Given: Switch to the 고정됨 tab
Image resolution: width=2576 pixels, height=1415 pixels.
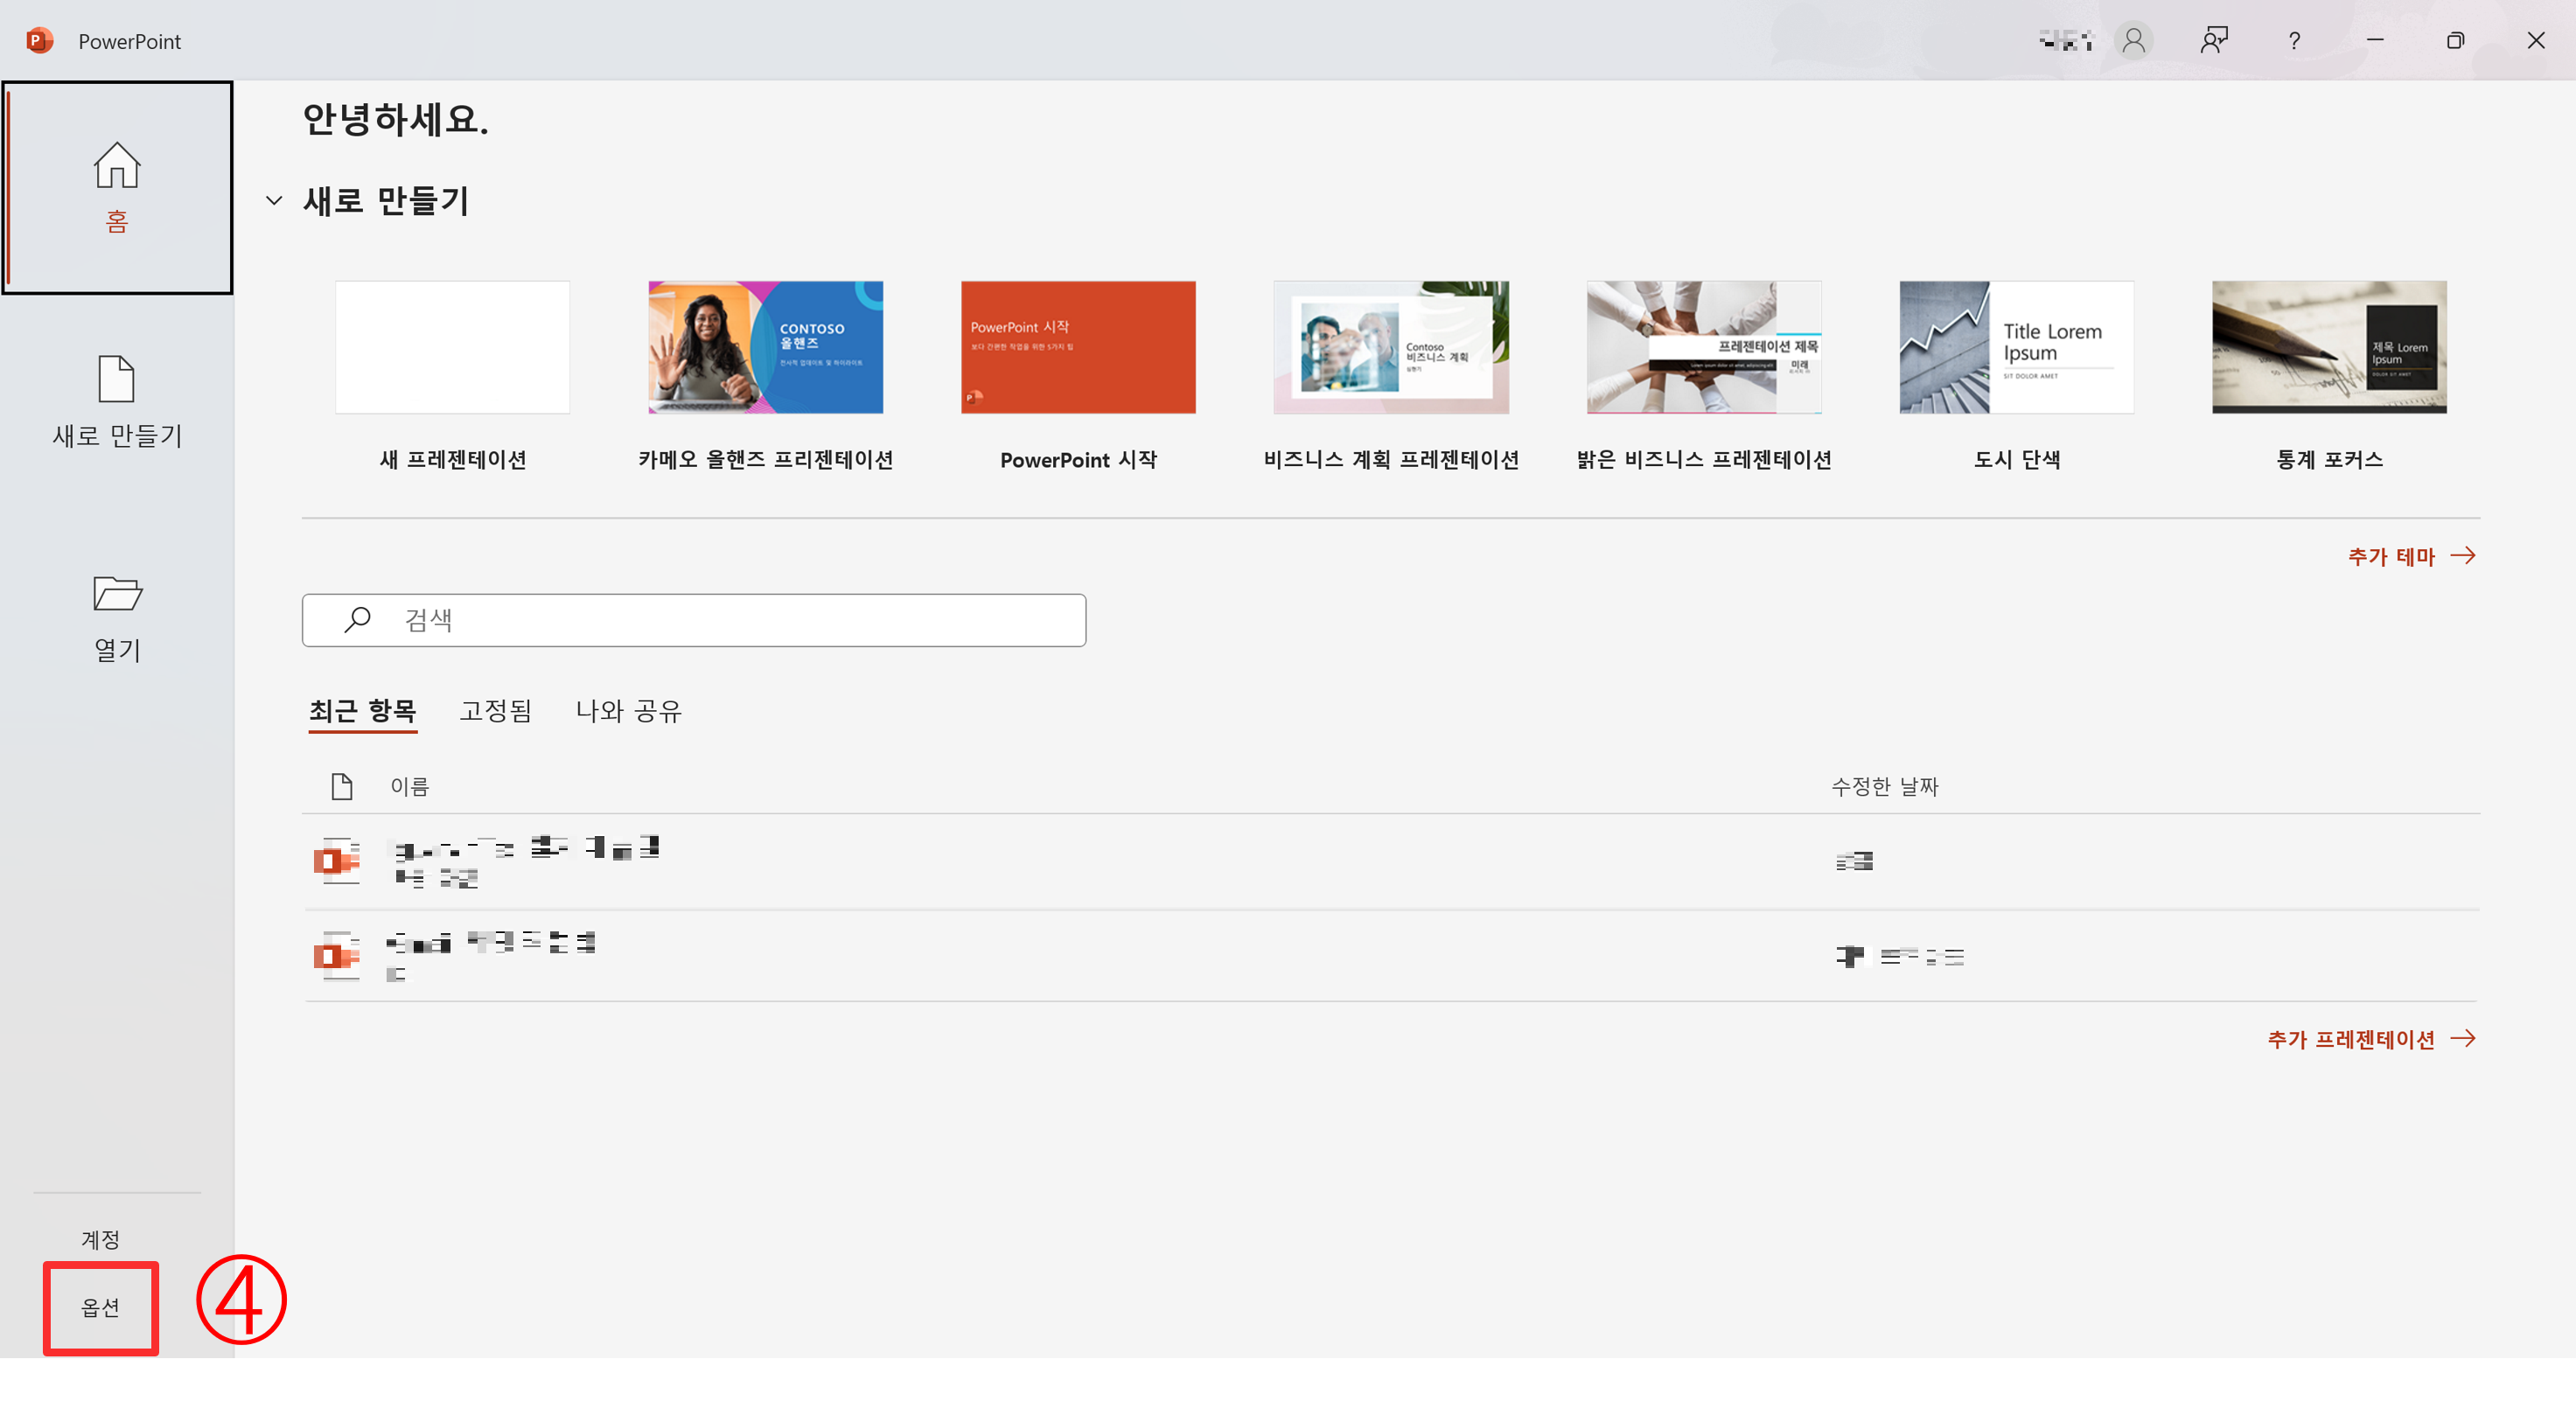Looking at the screenshot, I should coord(495,711).
